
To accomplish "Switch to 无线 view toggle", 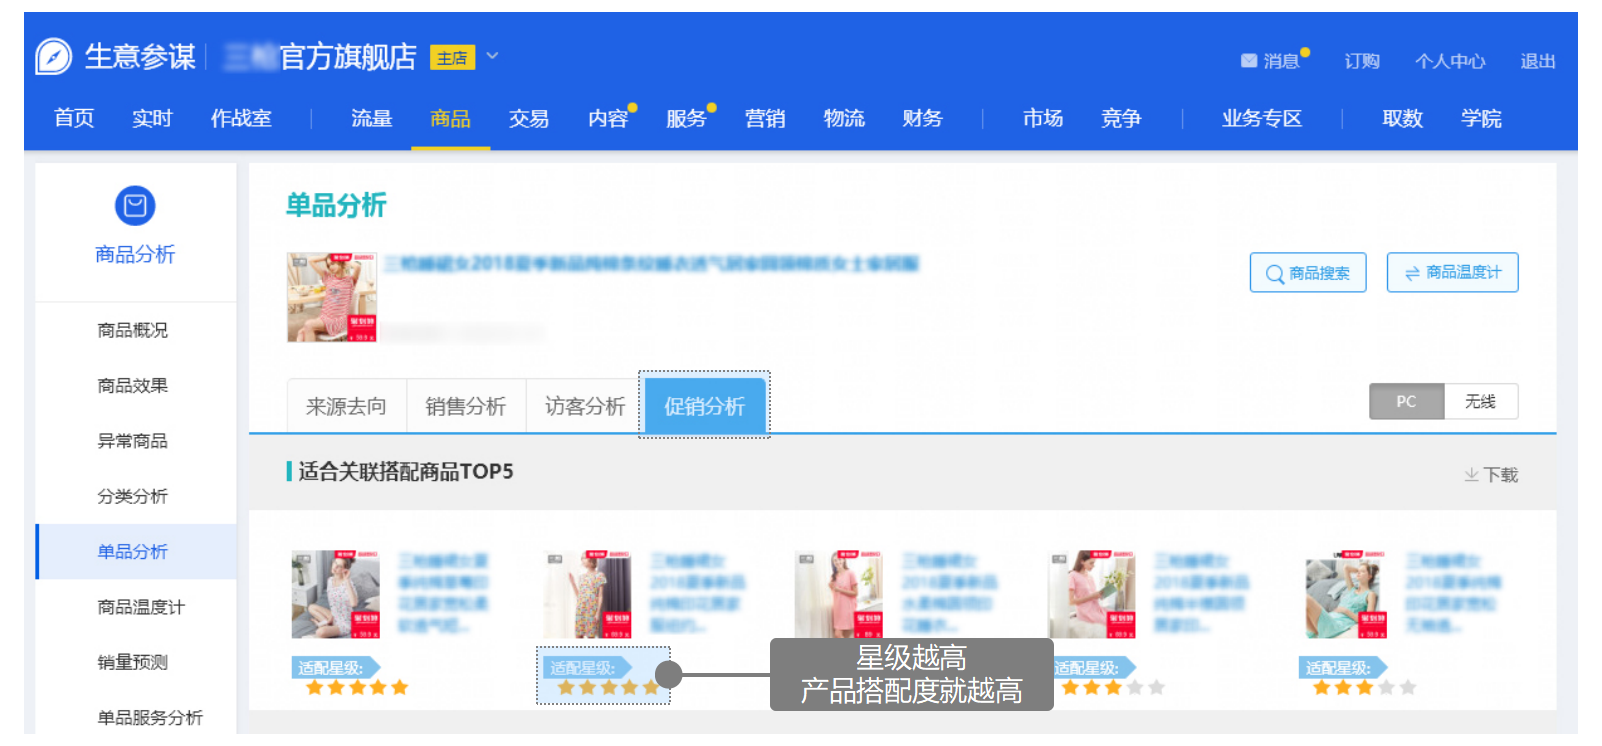I will [x=1480, y=402].
